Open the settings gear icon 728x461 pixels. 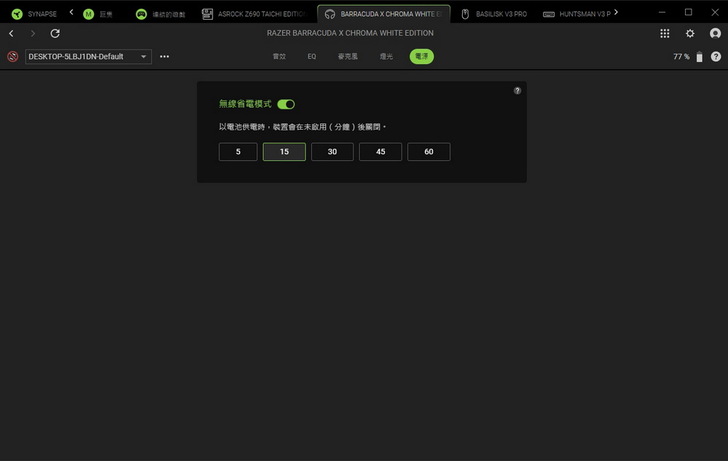click(x=690, y=33)
